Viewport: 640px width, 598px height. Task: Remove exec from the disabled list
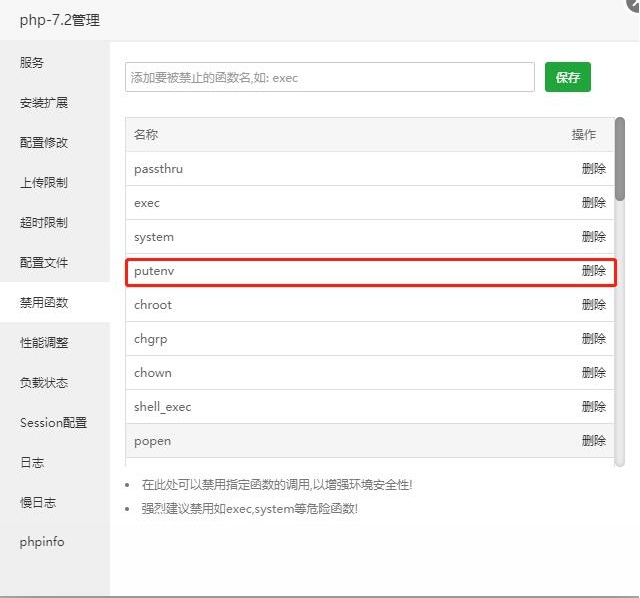click(x=593, y=203)
